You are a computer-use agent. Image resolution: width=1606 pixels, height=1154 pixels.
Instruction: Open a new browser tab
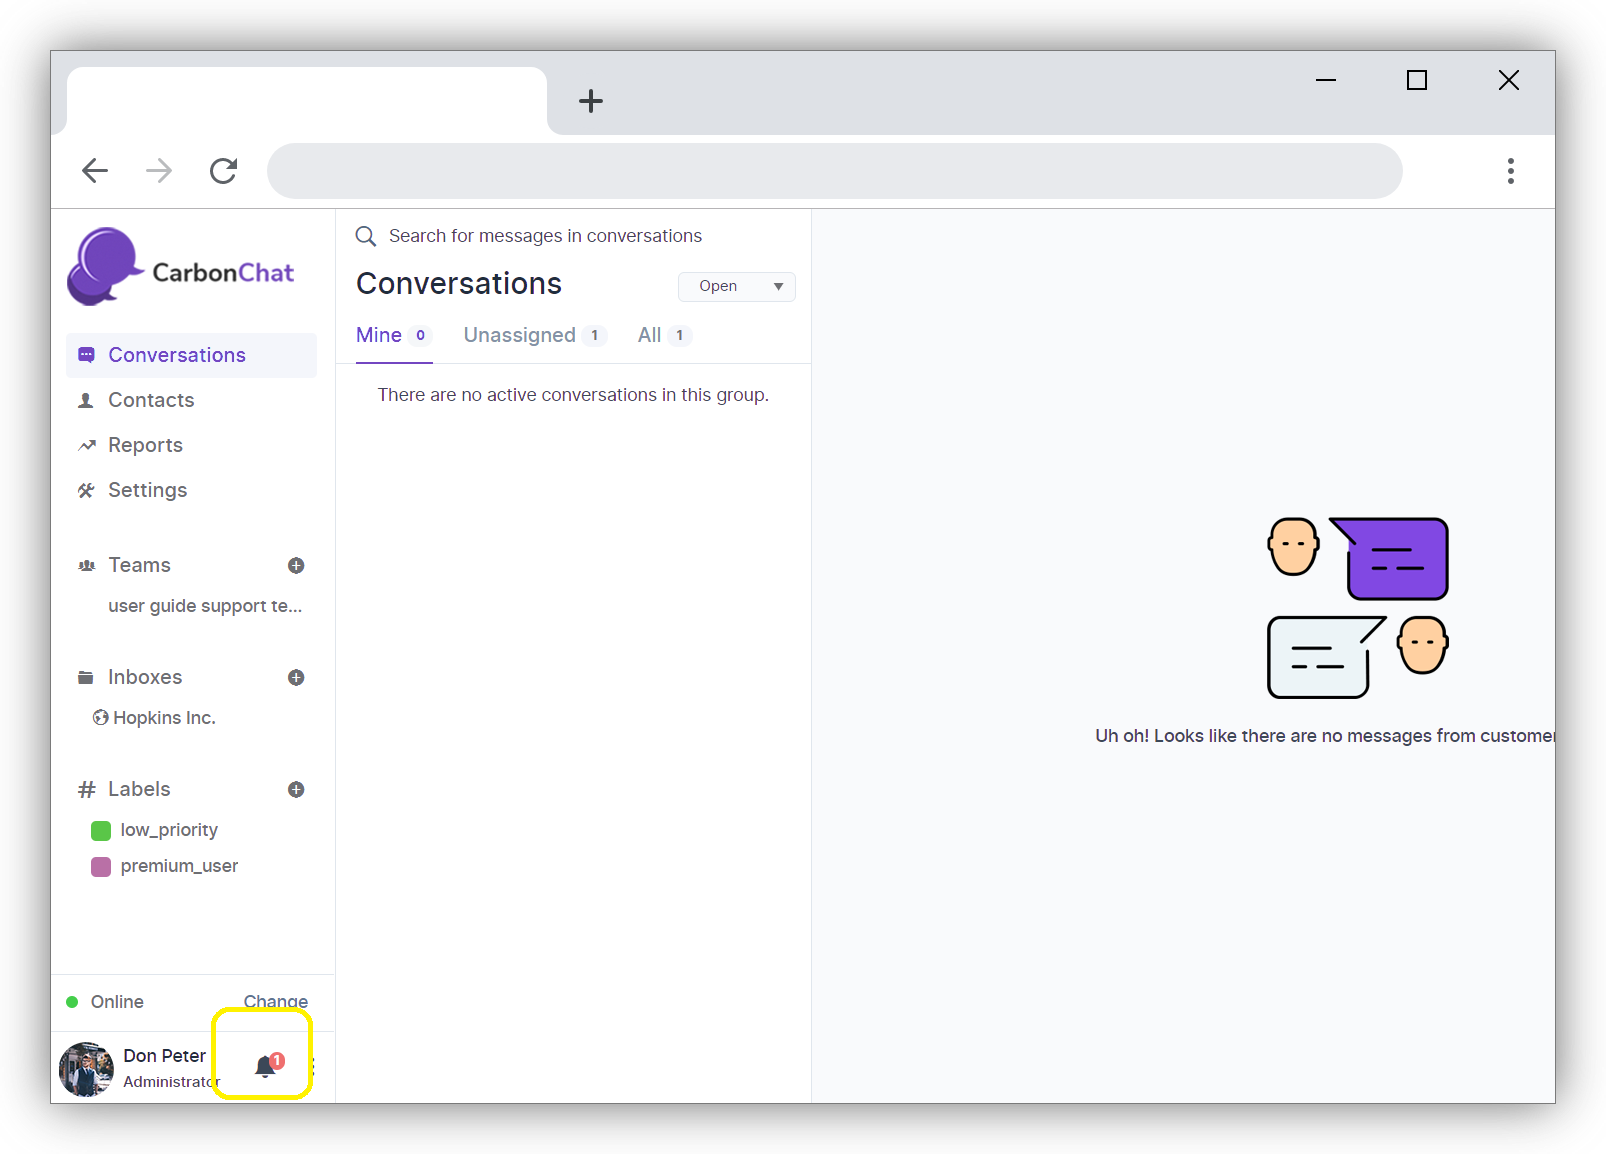click(x=591, y=101)
